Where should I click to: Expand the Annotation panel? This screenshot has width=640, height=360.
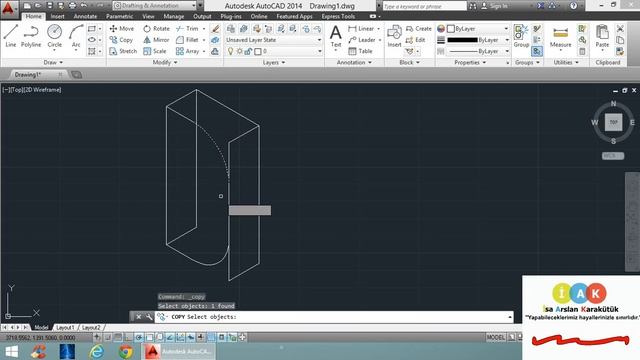click(354, 62)
